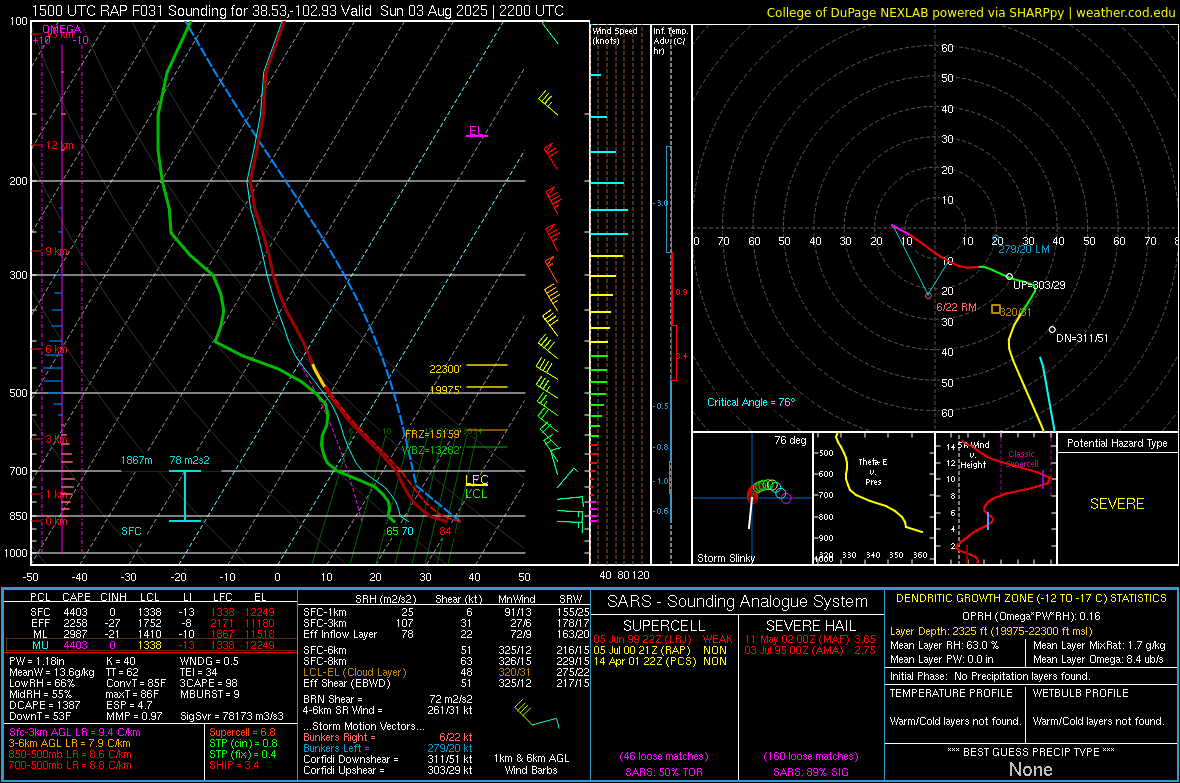The image size is (1180, 783).
Task: Click the white circle marker beside UP=303/29
Action: pyautogui.click(x=1010, y=277)
